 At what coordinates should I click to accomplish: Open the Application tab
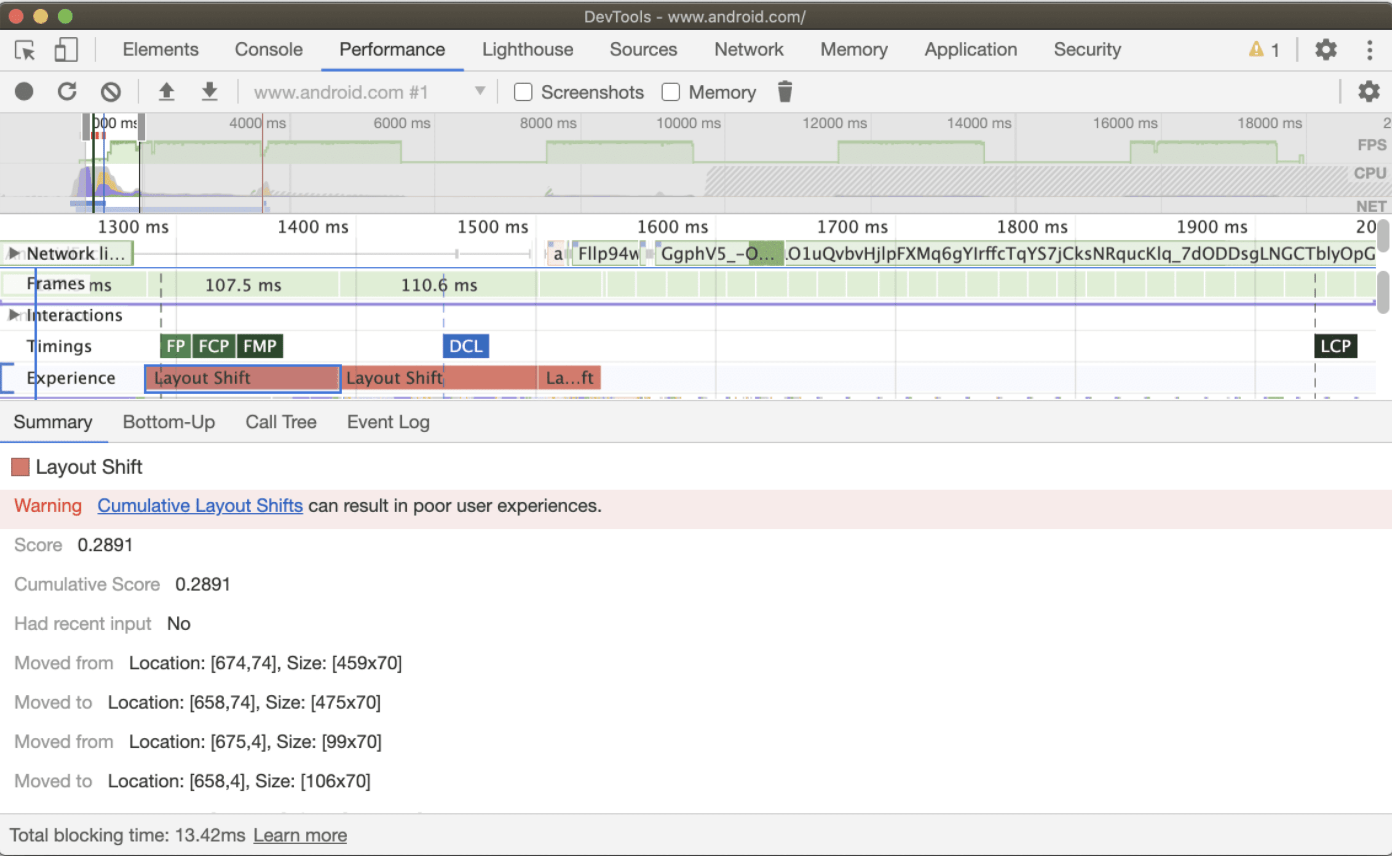pyautogui.click(x=971, y=50)
